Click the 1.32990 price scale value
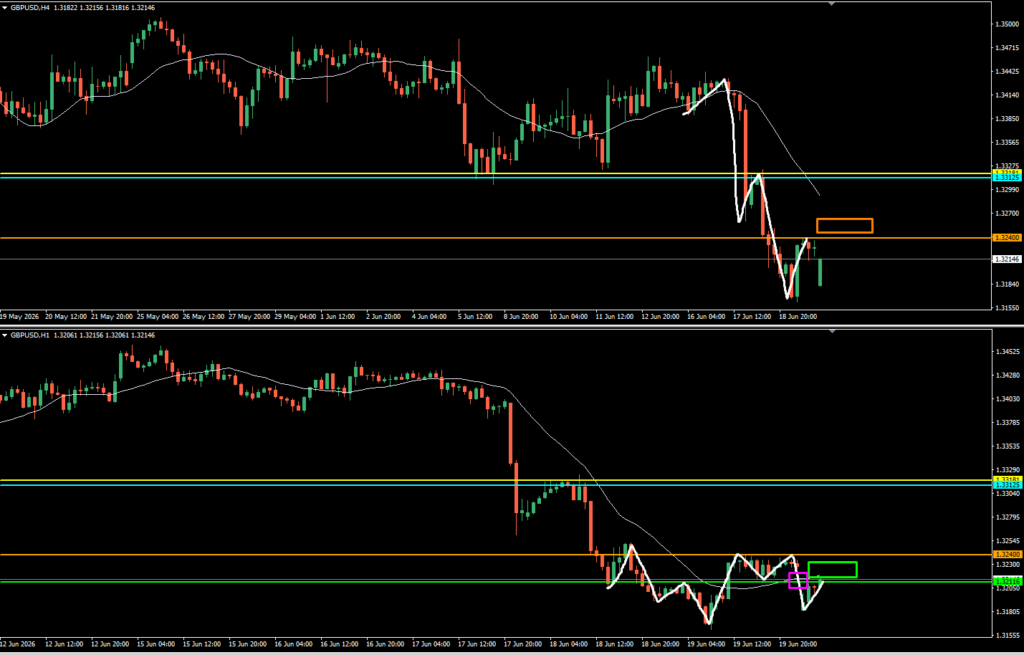 1006,189
